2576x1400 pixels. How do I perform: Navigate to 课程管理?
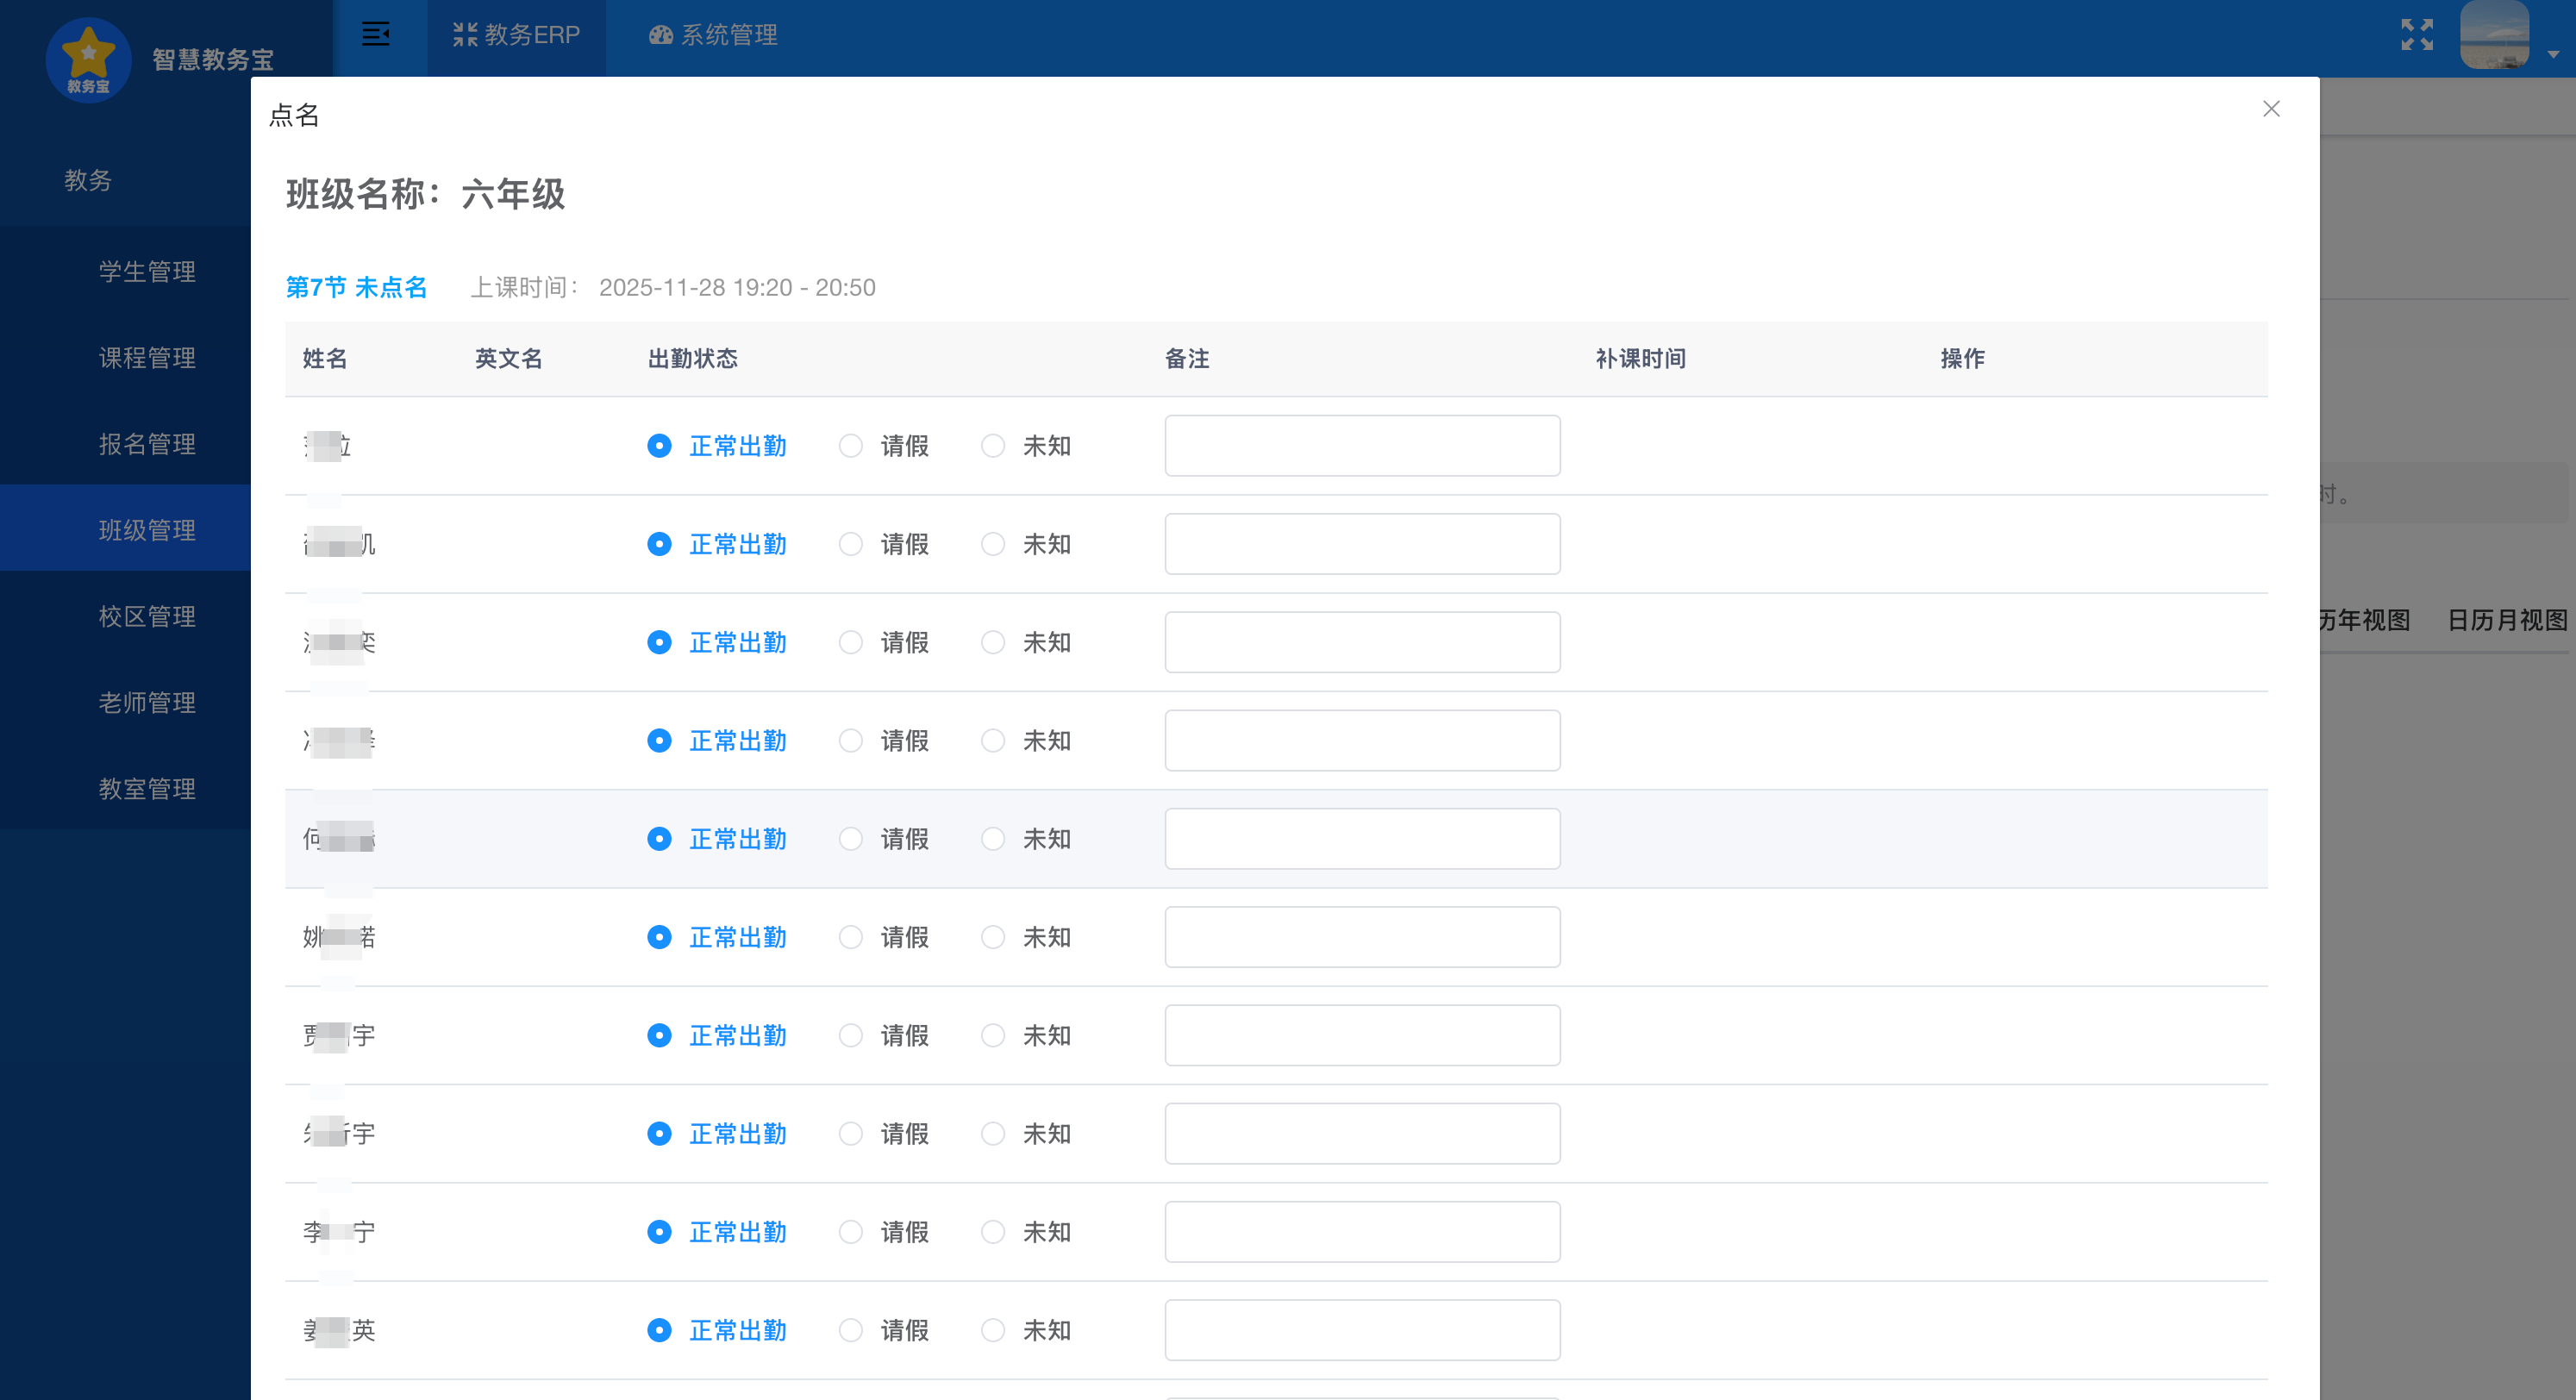pos(147,358)
